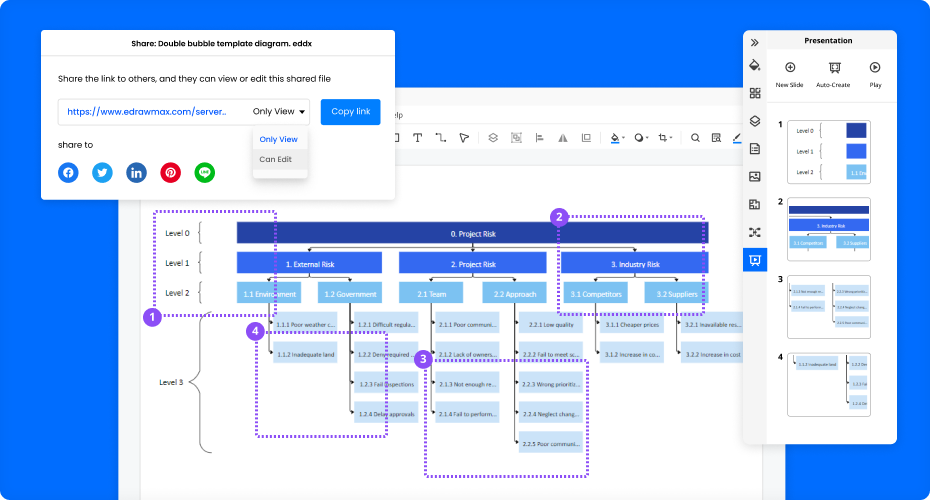Collapse the right panel with double chevron
The height and width of the screenshot is (500, 930).
(755, 42)
